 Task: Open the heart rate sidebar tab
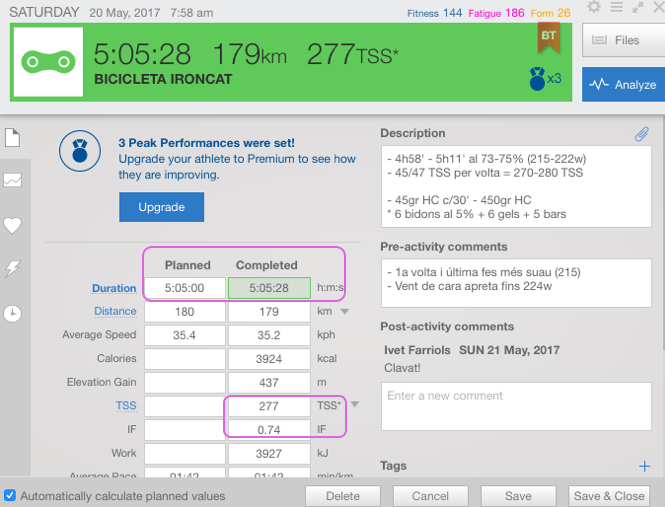pos(12,225)
